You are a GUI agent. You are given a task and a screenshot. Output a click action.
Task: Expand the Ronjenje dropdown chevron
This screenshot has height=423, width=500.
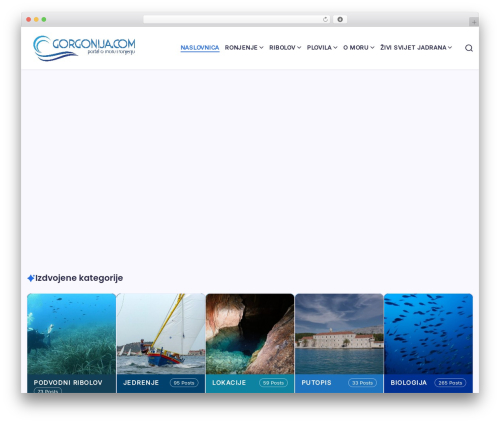(x=261, y=48)
